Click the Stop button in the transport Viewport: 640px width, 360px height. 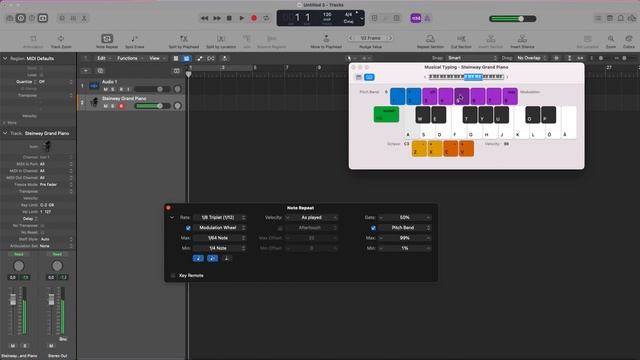coord(229,18)
